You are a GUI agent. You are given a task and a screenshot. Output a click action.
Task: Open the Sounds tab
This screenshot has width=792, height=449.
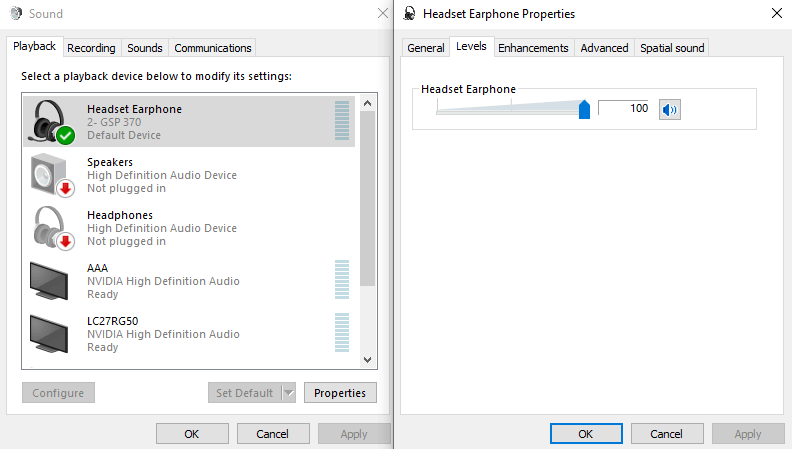[145, 48]
